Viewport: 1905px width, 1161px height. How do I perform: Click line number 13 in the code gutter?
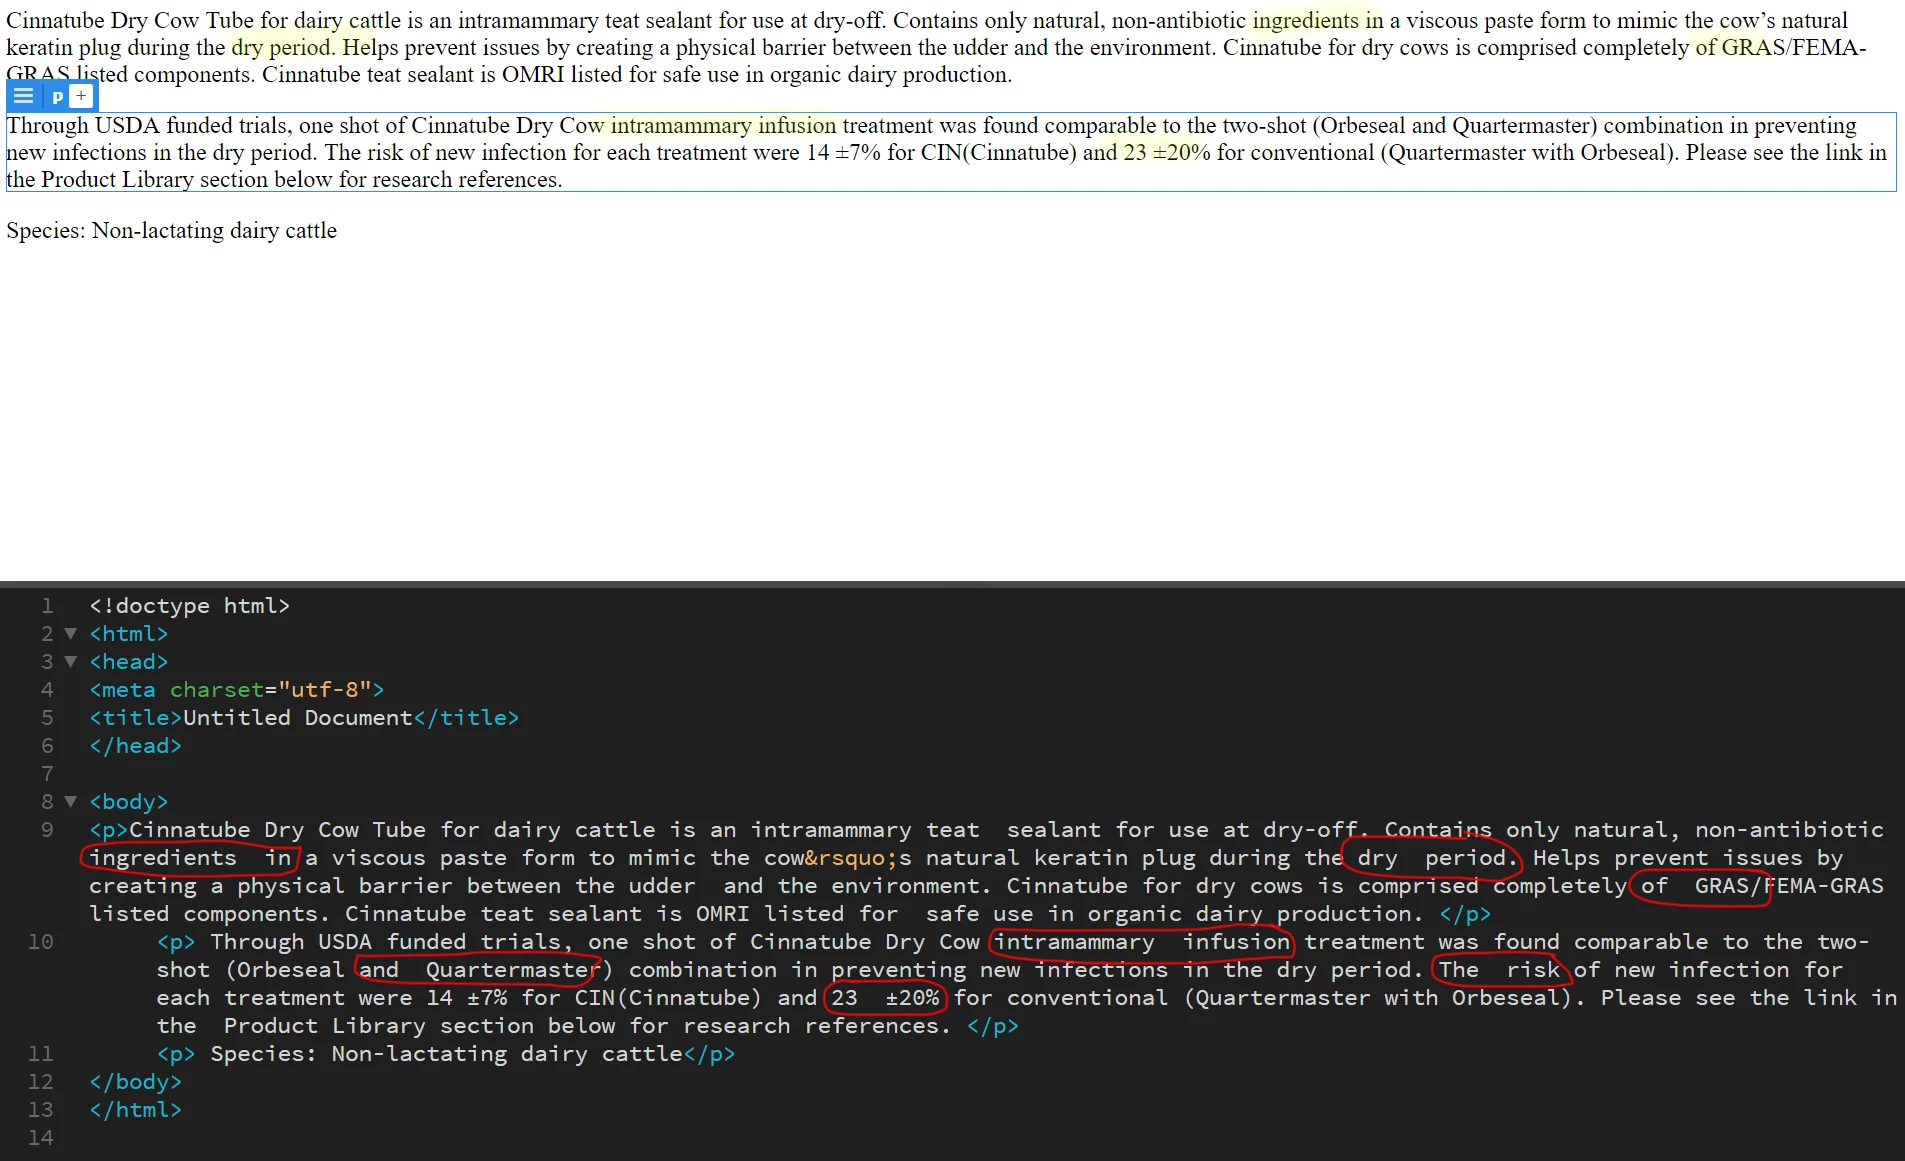41,1109
